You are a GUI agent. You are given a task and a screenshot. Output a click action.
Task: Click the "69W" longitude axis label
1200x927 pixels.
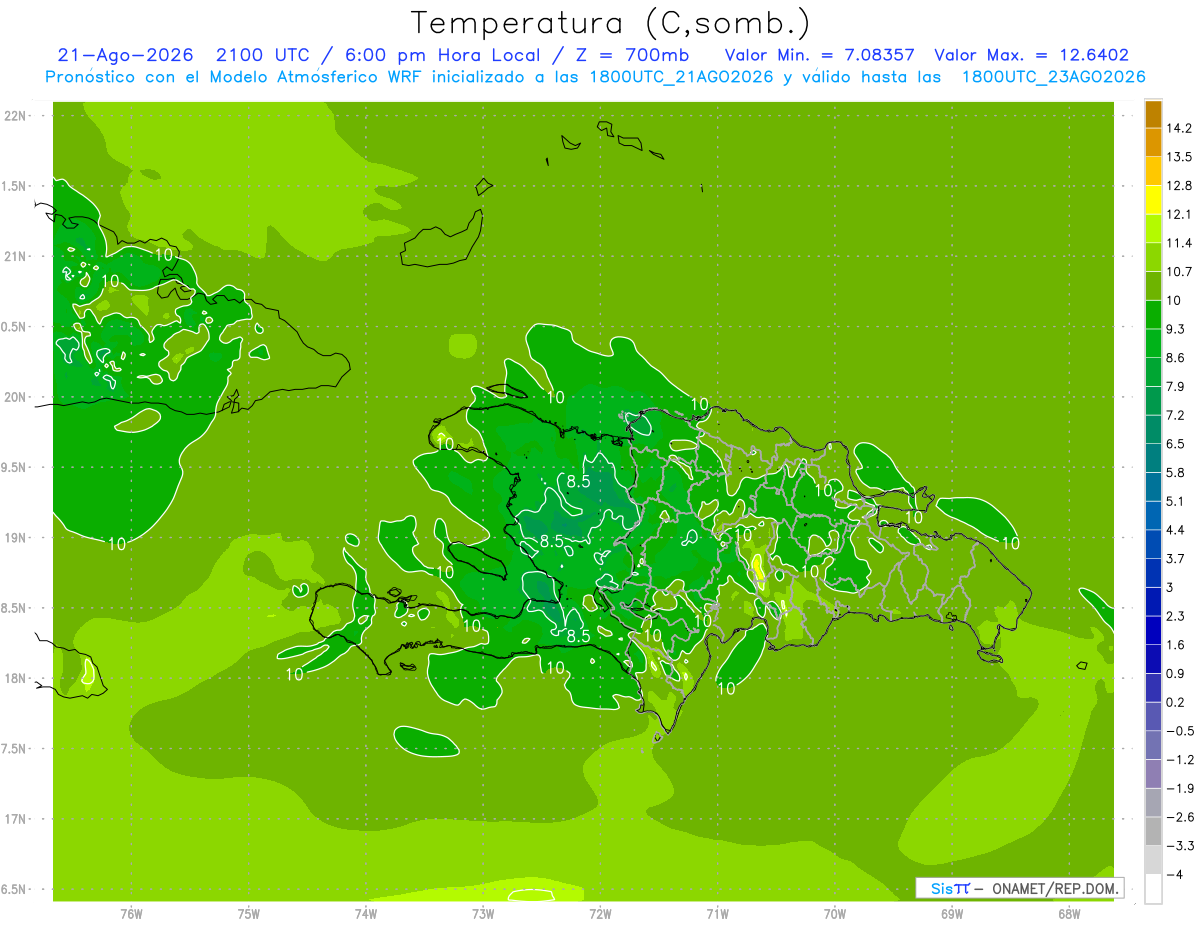pos(952,913)
